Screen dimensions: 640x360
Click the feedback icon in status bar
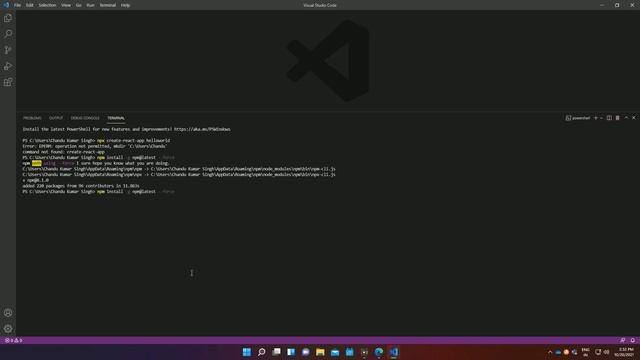pos(622,340)
